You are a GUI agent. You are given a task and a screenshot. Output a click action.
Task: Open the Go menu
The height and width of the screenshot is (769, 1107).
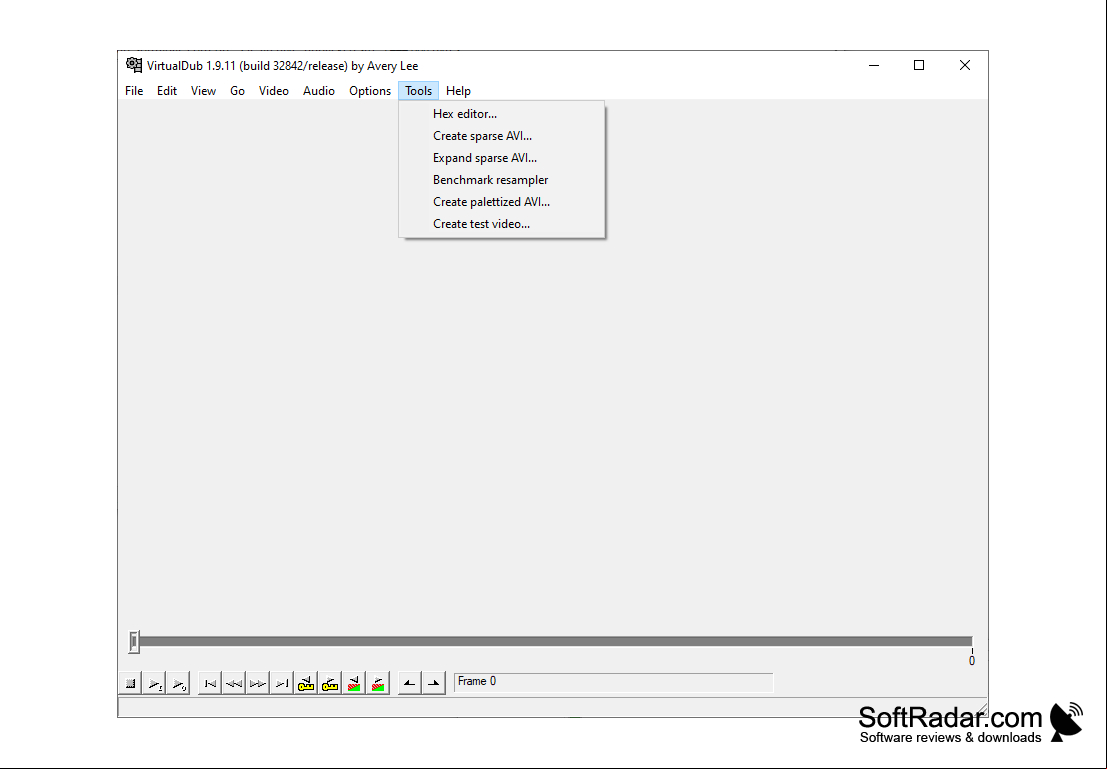tap(237, 91)
